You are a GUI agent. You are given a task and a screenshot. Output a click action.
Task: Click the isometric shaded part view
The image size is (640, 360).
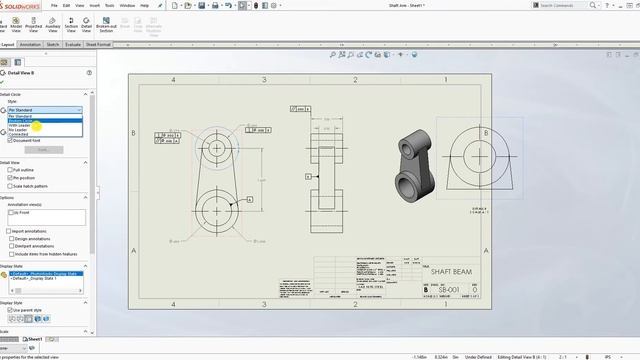(415, 166)
